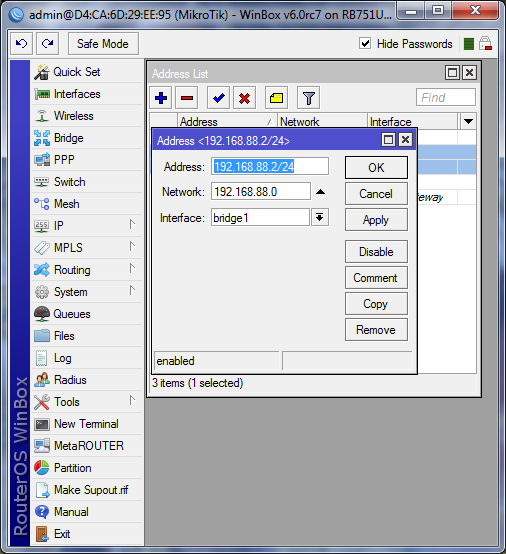This screenshot has height=554, width=506.
Task: Open the Files section
Action: click(x=87, y=336)
